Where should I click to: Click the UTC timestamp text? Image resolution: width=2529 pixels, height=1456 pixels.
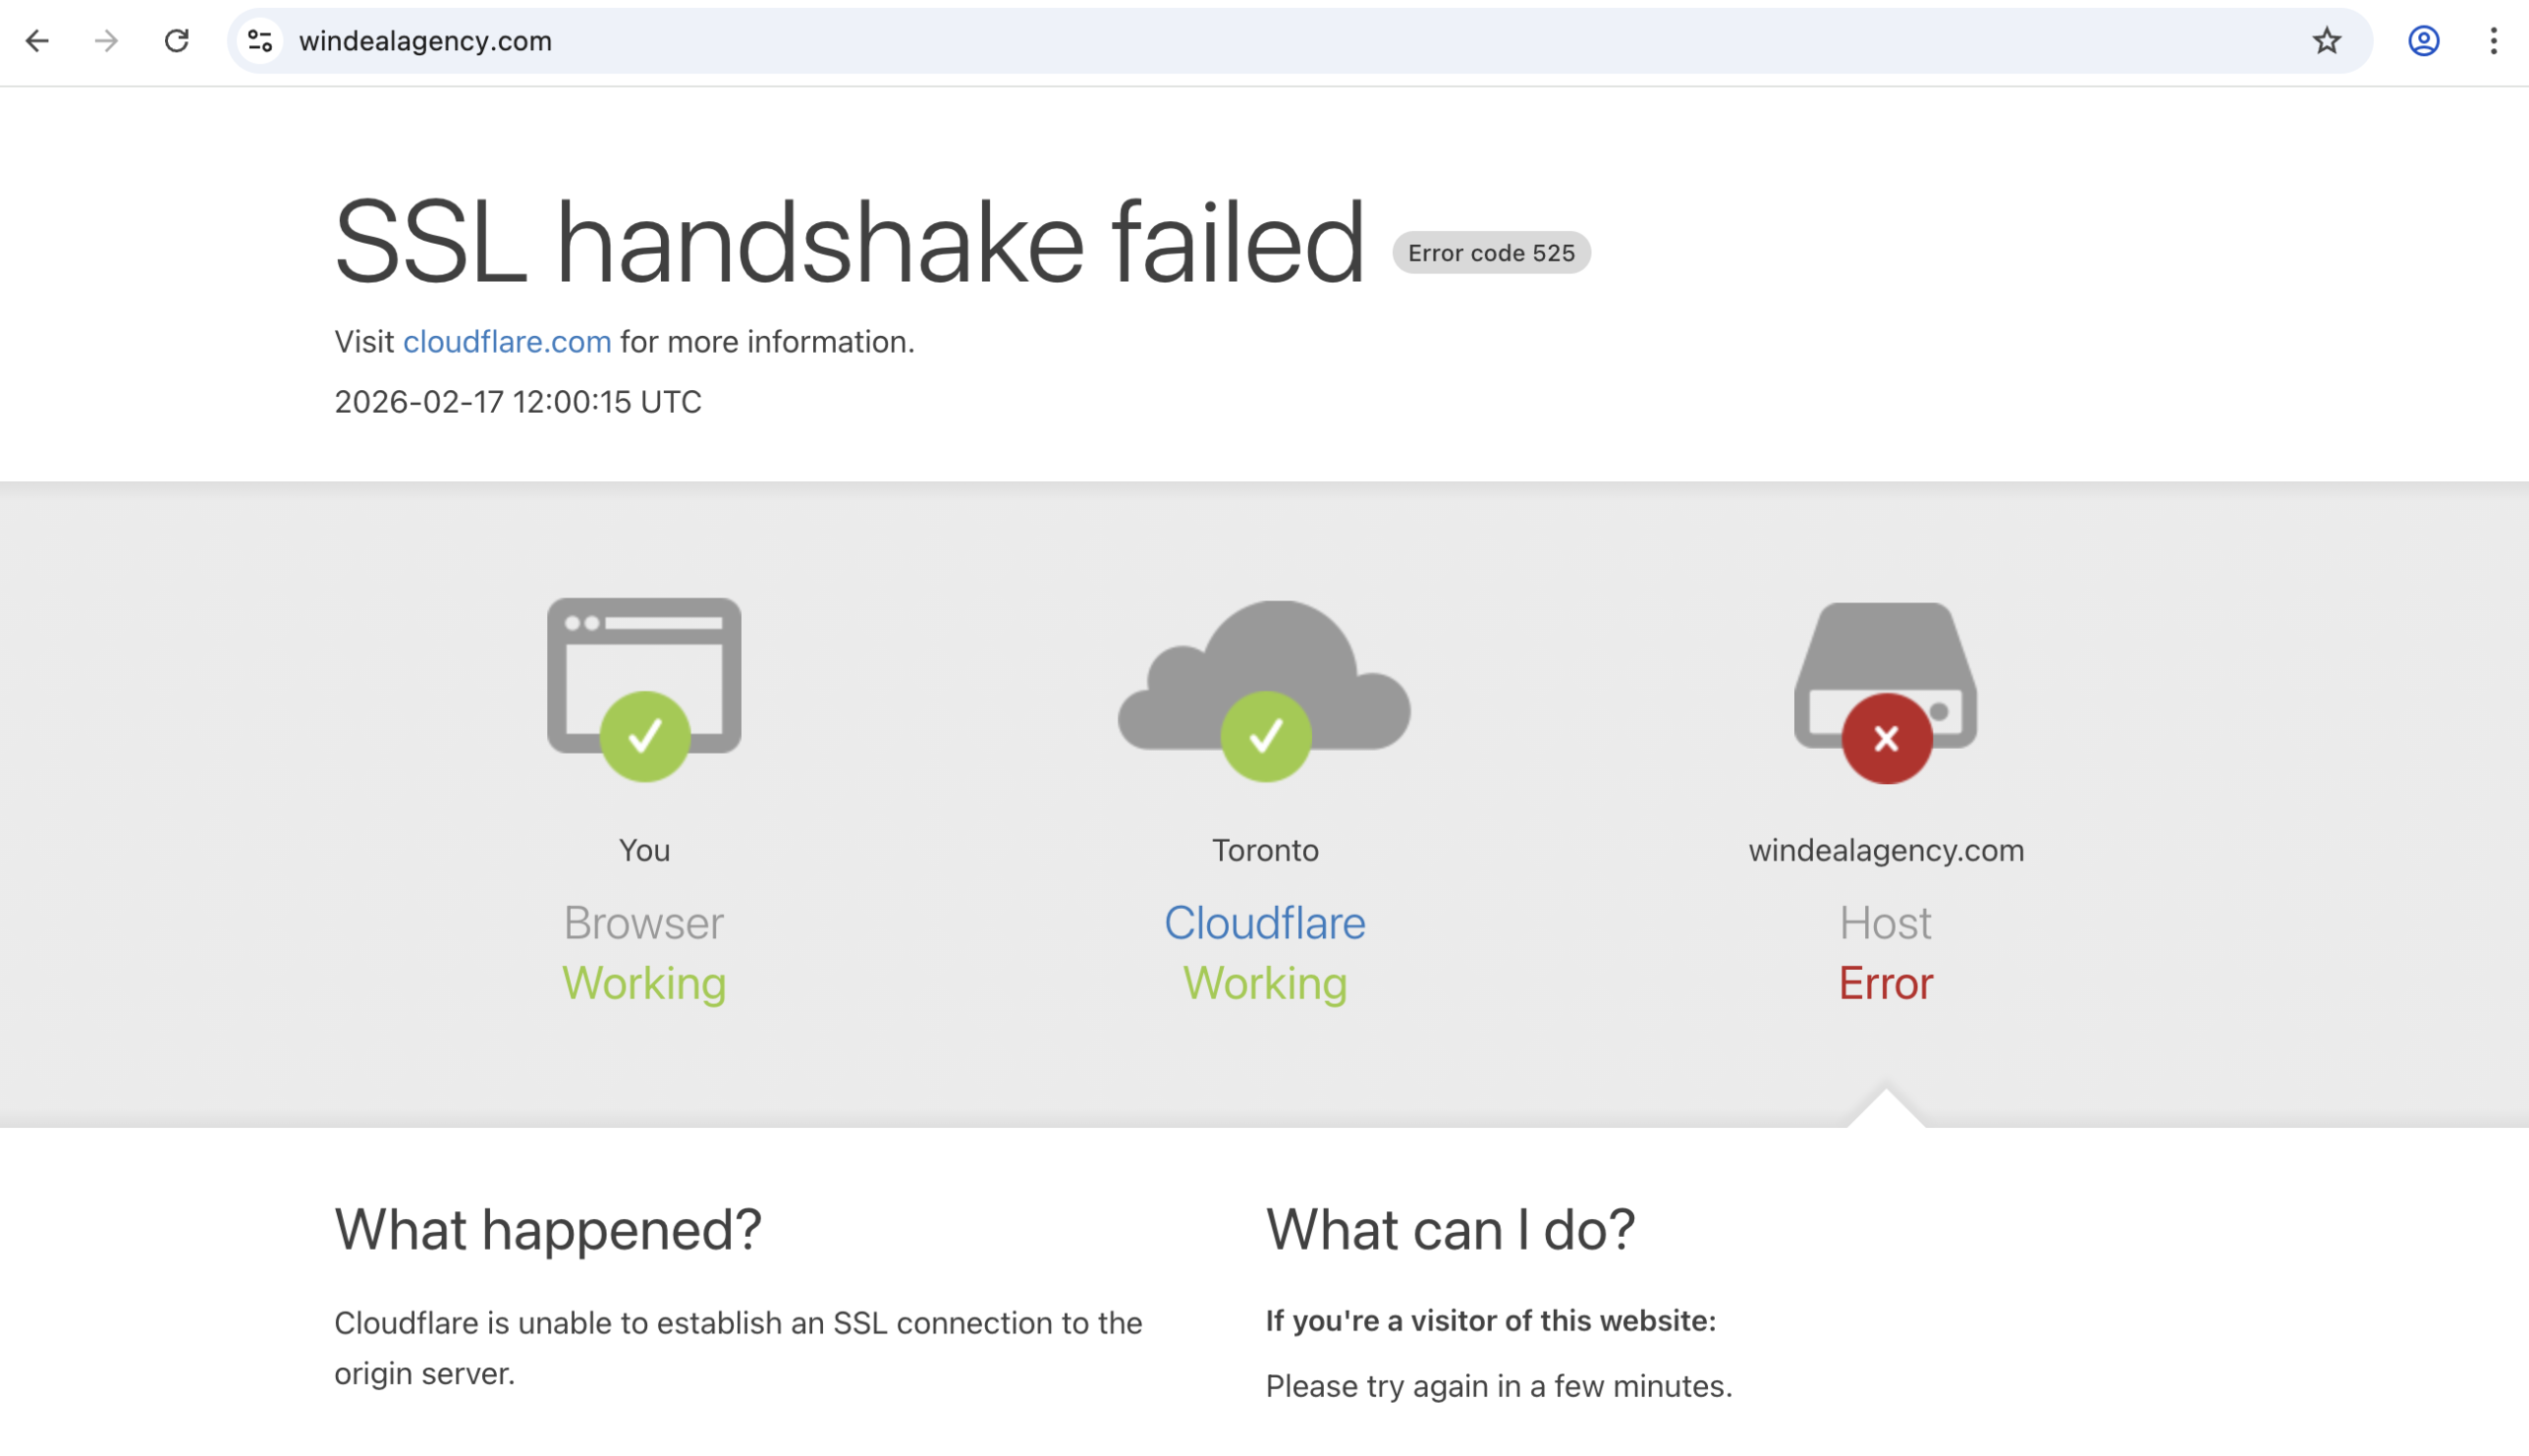[x=517, y=402]
